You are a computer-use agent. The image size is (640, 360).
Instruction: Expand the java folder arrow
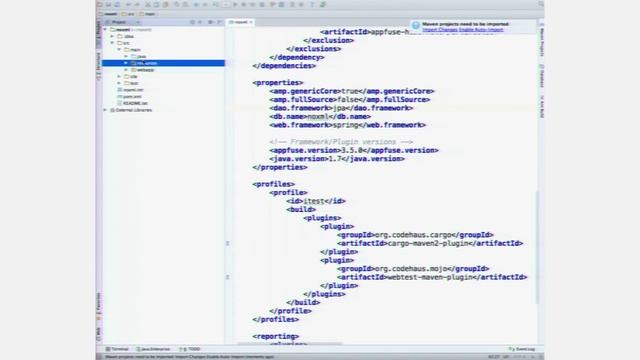pyautogui.click(x=126, y=56)
